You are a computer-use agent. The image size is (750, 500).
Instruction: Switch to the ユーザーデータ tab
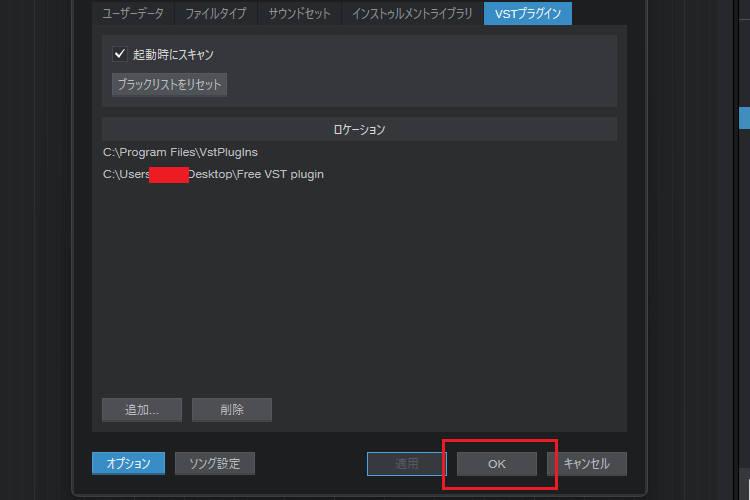133,14
